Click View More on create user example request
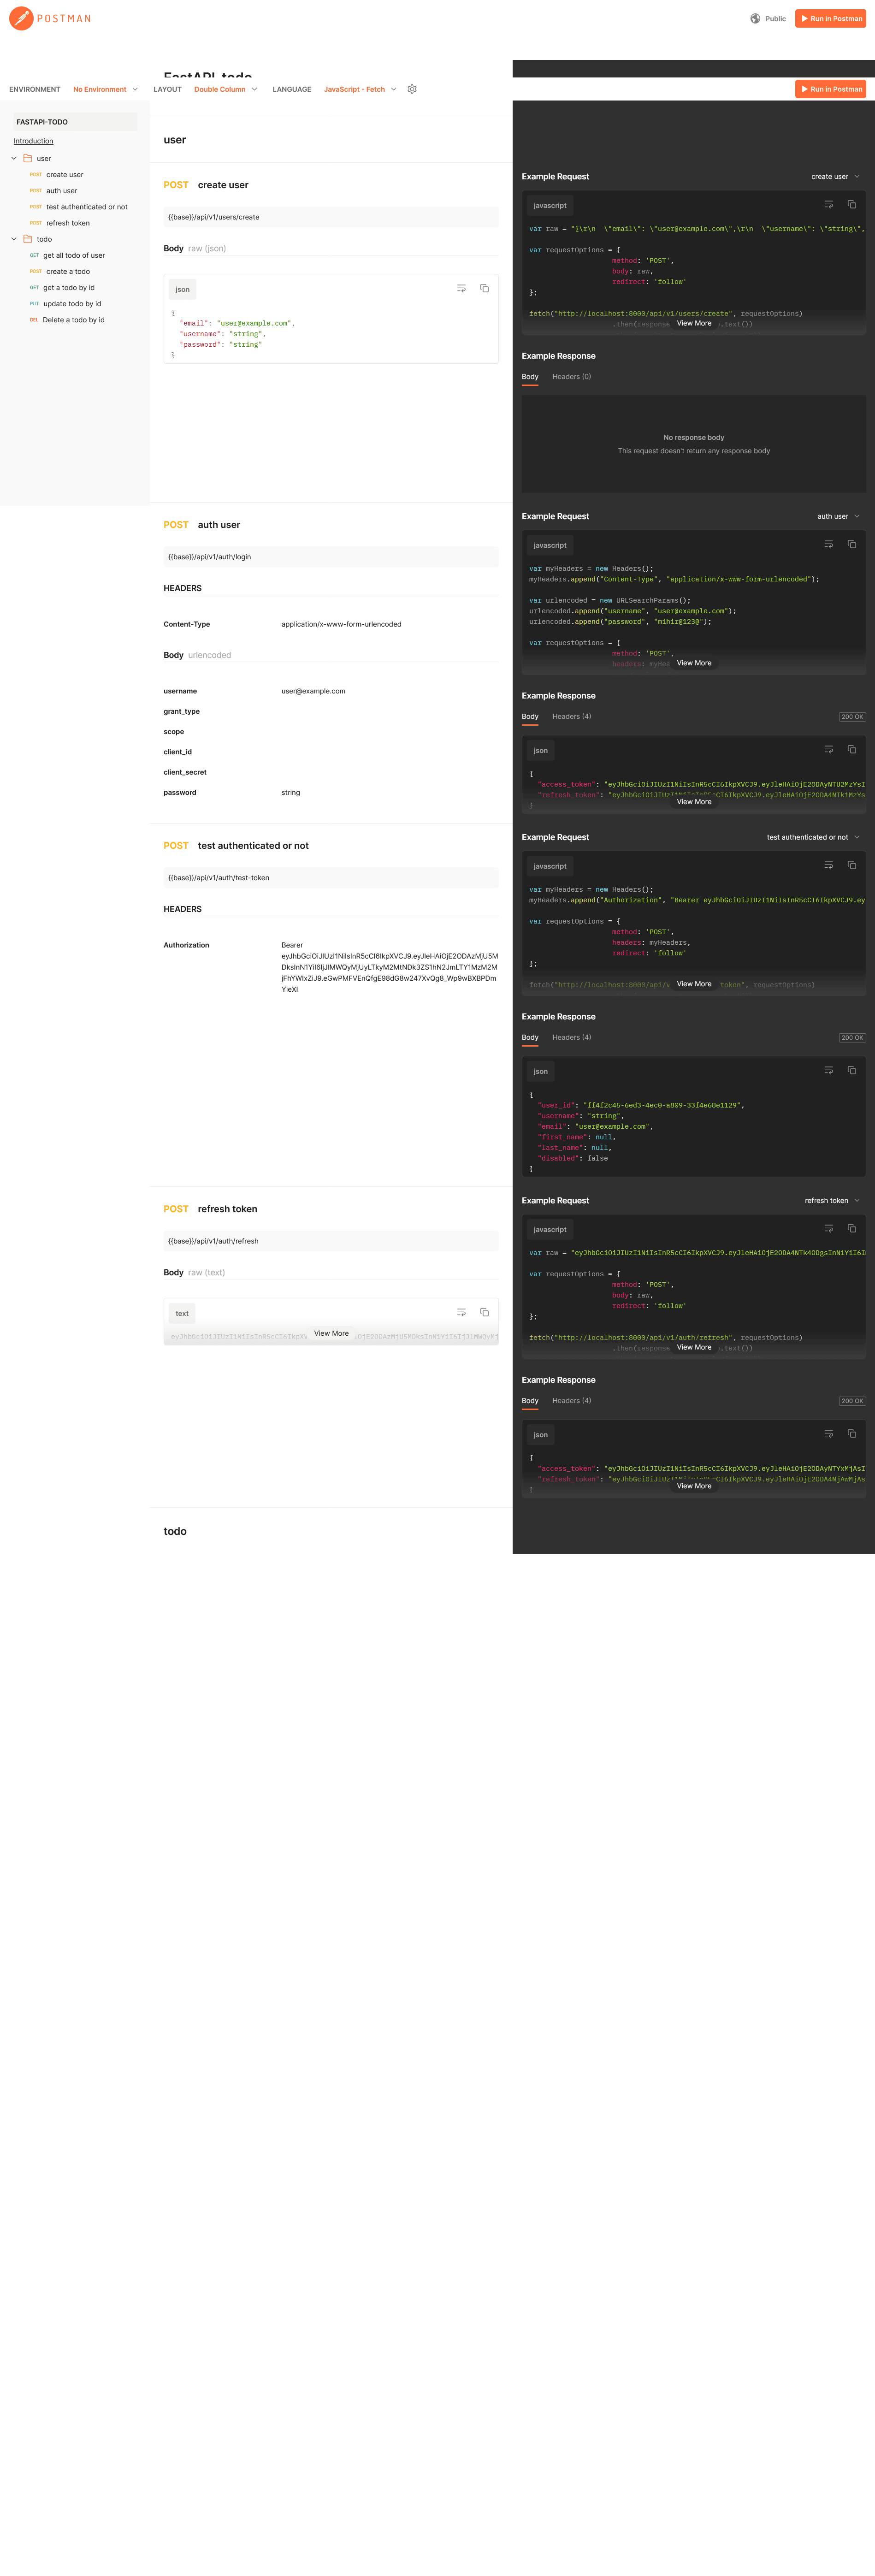This screenshot has width=875, height=2576. click(694, 323)
